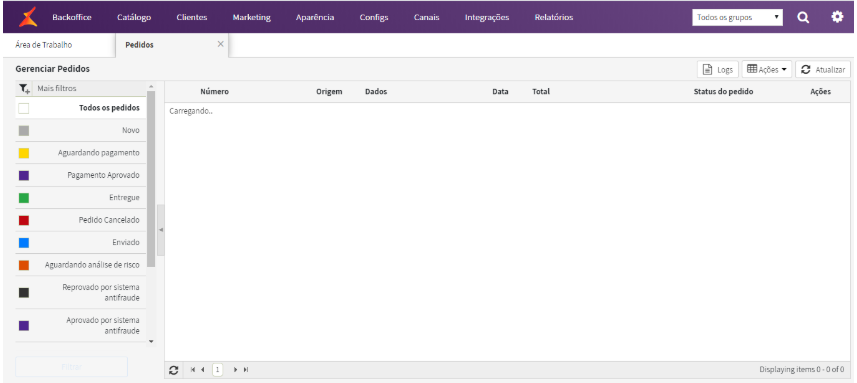Click the refresh icon in pagination bar

click(x=174, y=370)
